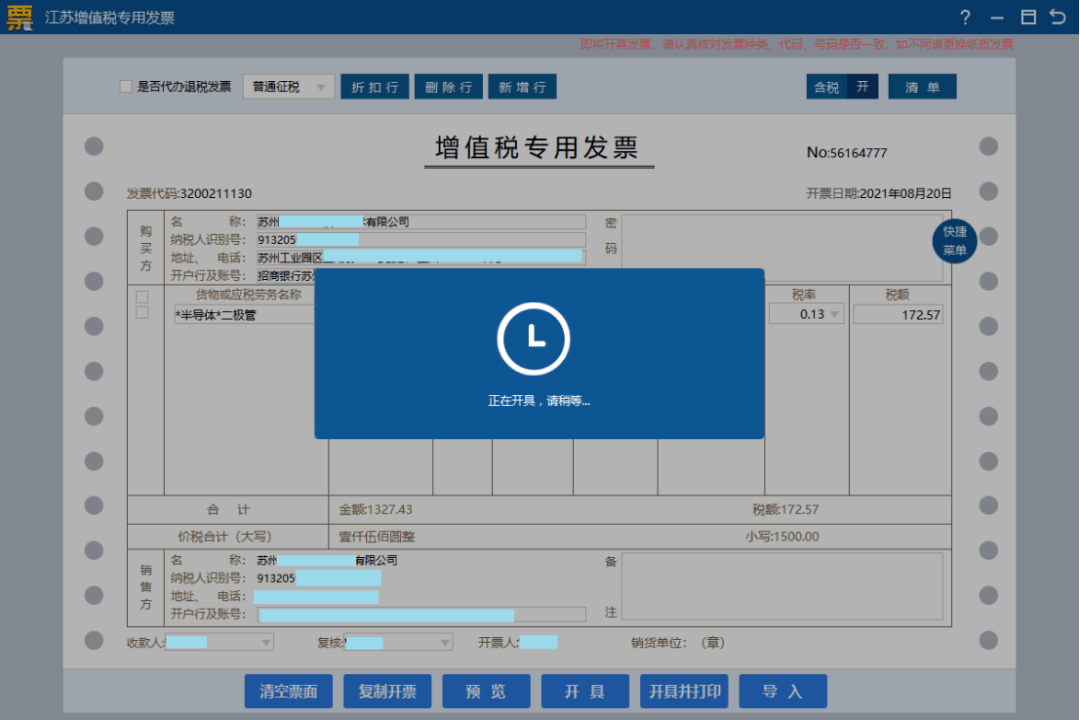Click 清空票面 button
Screen dimensions: 1080x720
(x=289, y=691)
